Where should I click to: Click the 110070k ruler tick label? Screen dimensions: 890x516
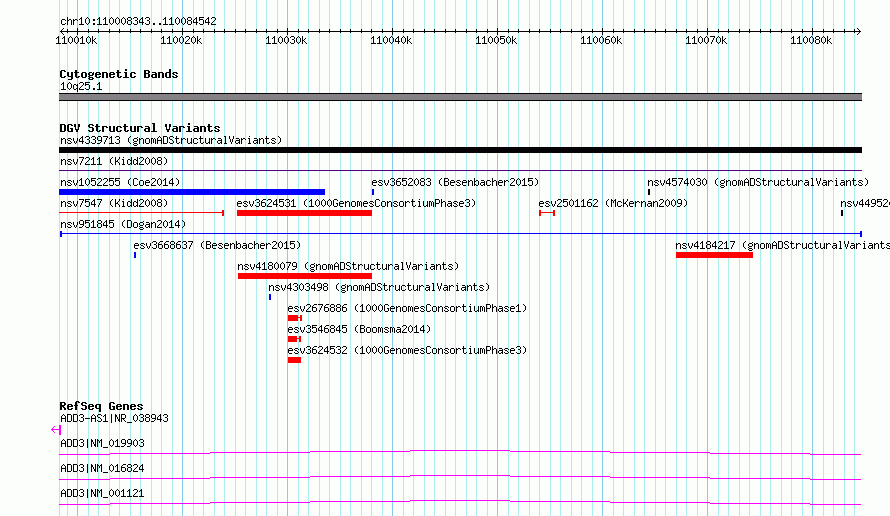click(x=706, y=41)
